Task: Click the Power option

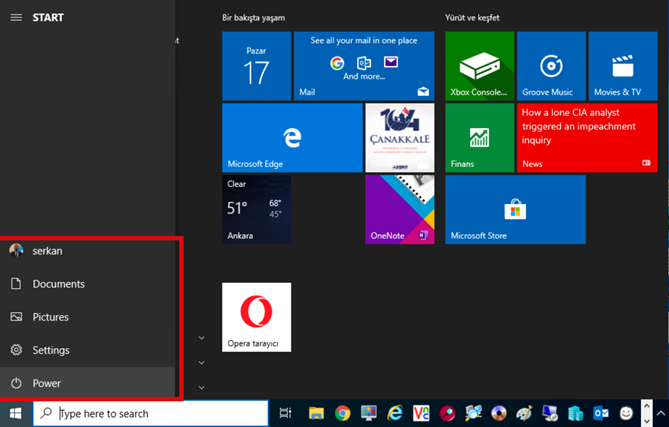Action: click(87, 383)
